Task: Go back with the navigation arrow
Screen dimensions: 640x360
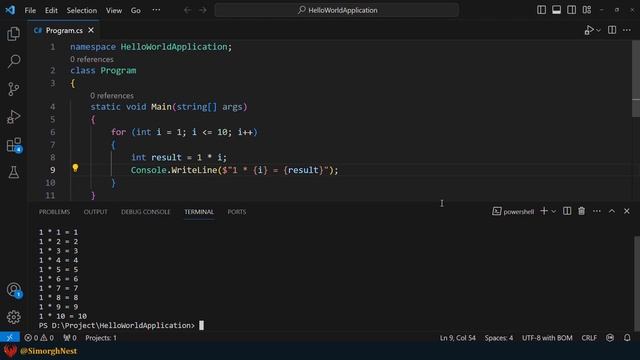Action: click(187, 10)
